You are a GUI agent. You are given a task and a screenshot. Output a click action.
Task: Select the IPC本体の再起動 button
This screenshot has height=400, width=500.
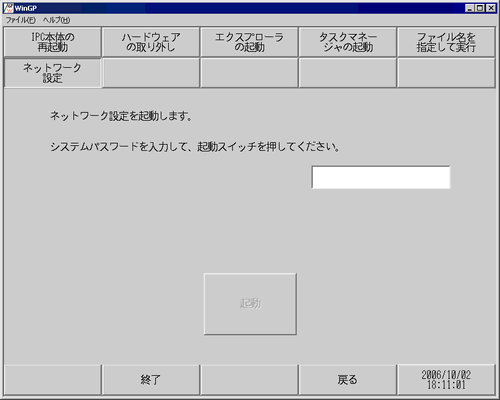[52, 42]
